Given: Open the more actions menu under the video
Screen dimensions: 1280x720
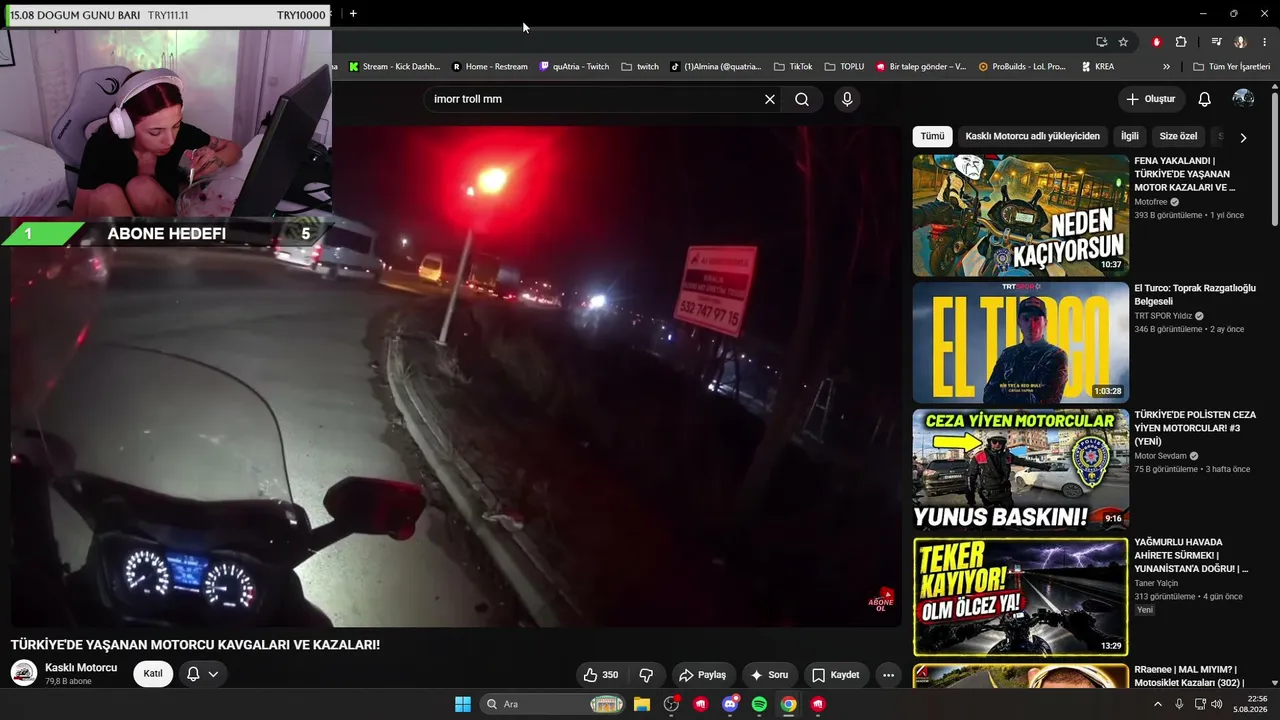Looking at the screenshot, I should tap(888, 675).
